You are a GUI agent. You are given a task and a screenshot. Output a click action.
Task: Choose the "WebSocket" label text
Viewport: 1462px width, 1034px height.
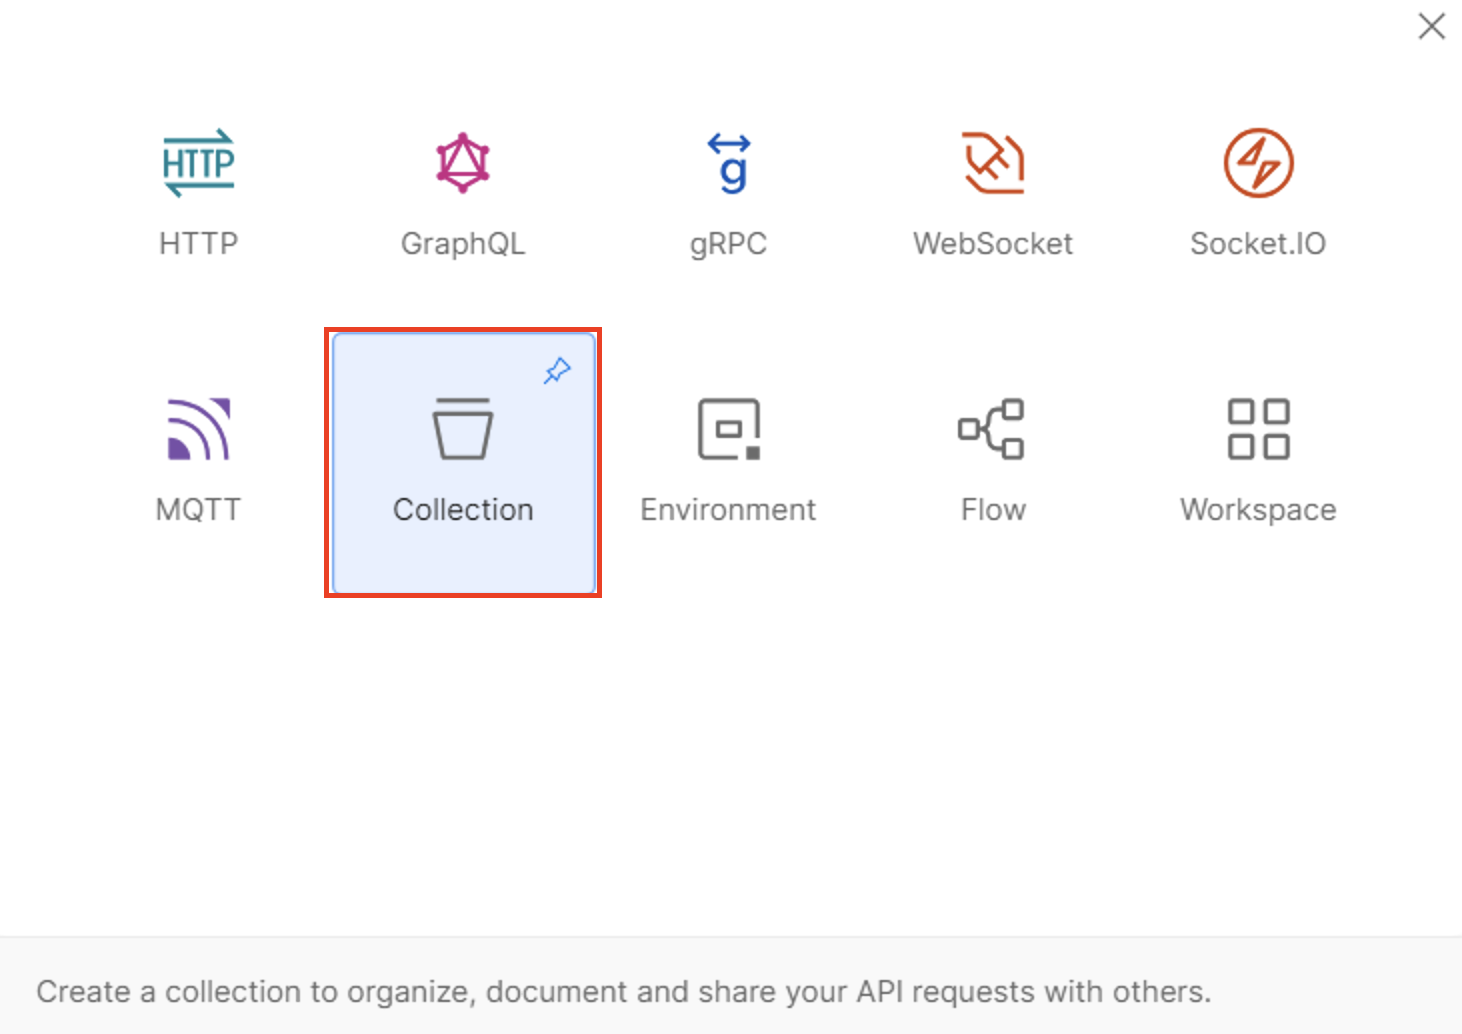click(x=992, y=244)
